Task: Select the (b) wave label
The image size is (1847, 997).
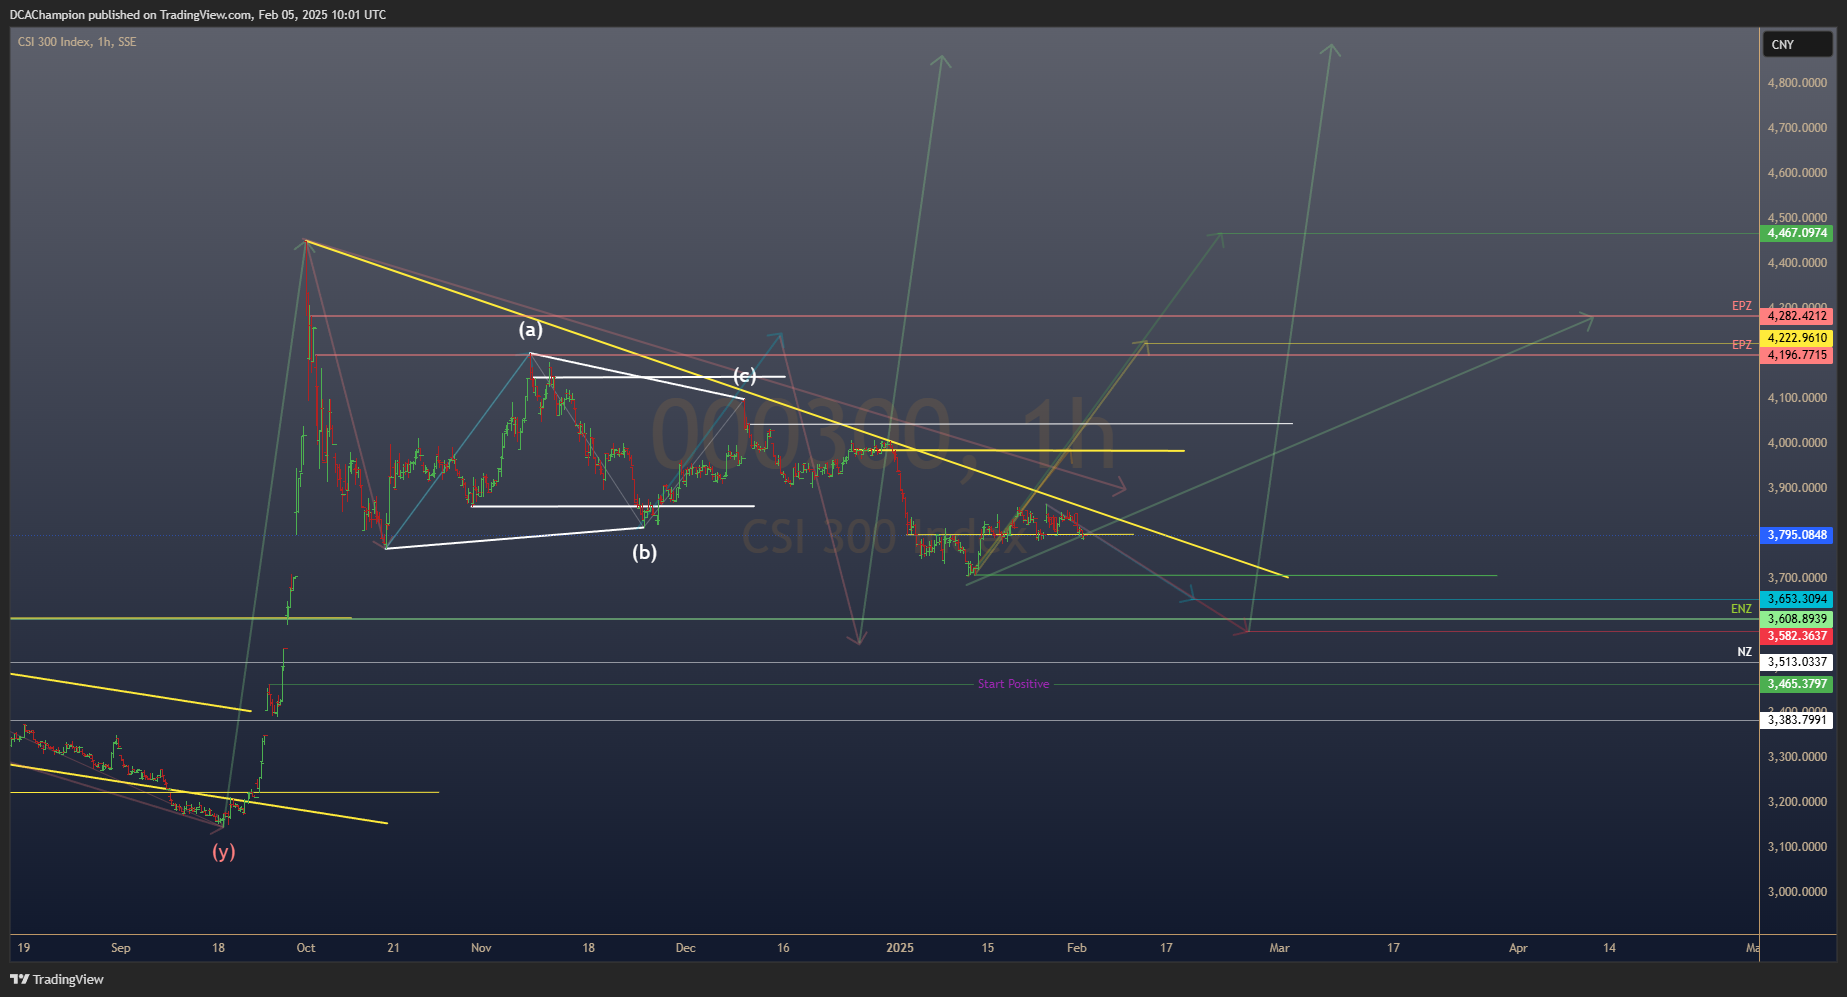Action: 644,552
